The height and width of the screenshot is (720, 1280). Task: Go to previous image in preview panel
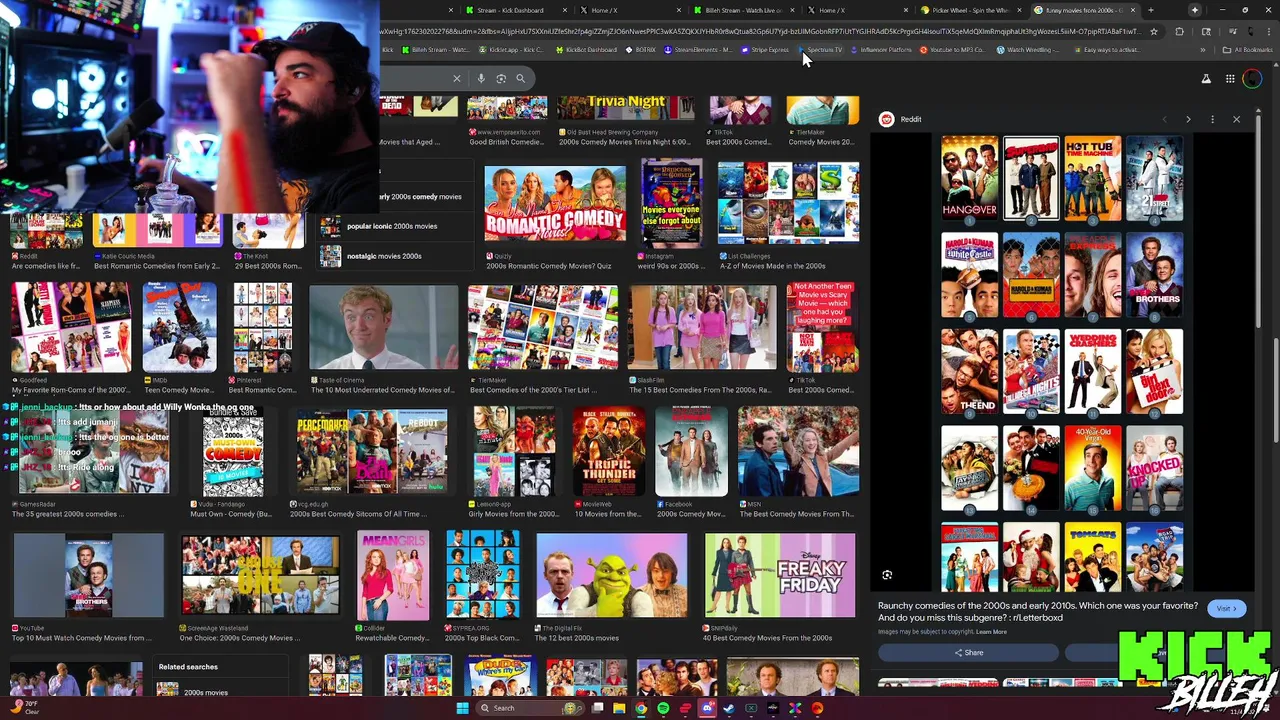(1164, 119)
